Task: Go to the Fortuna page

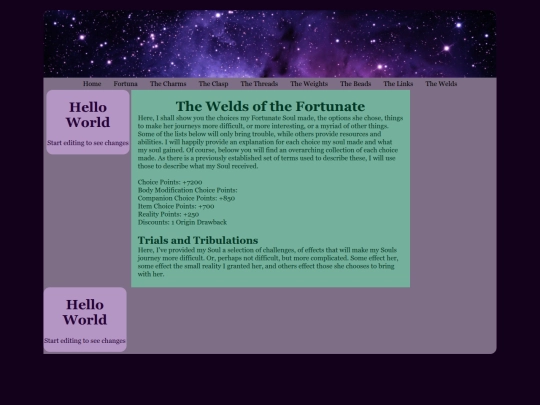Action: [x=125, y=84]
